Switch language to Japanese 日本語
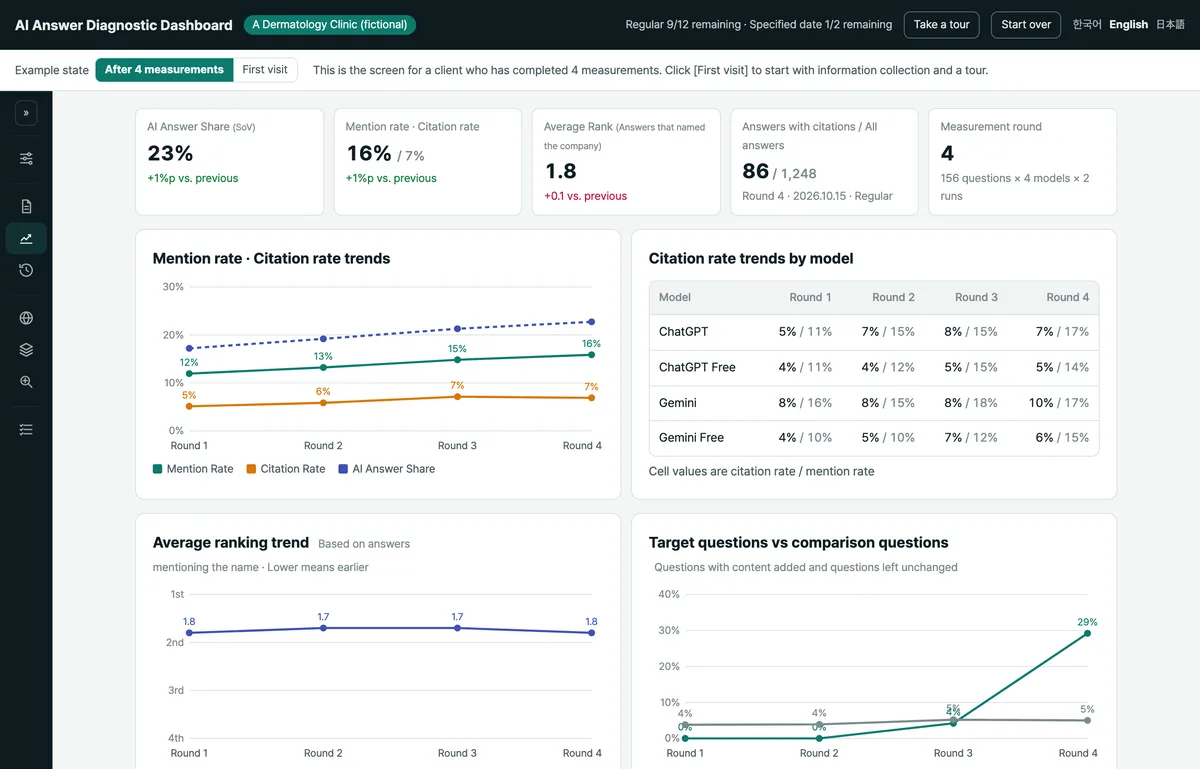 coord(1170,25)
